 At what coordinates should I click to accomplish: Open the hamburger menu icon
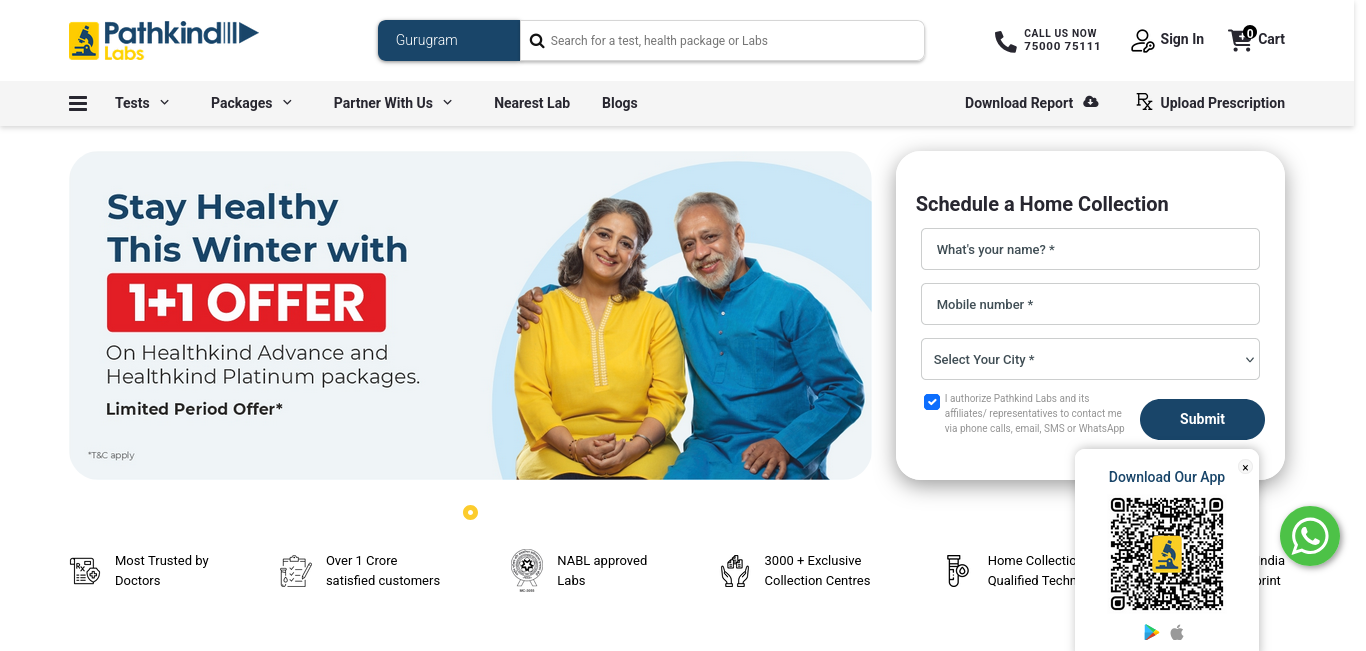pyautogui.click(x=78, y=103)
